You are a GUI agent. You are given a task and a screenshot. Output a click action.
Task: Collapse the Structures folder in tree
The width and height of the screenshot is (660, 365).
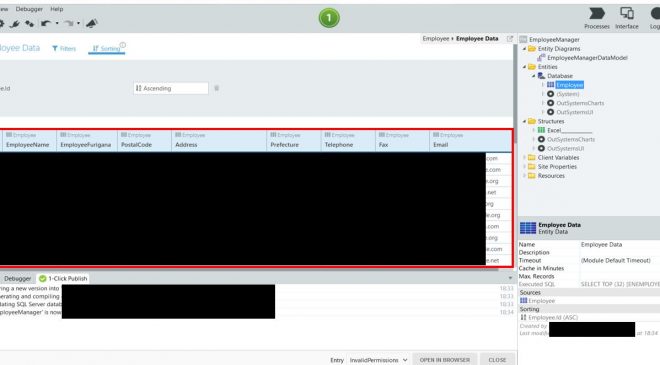524,121
